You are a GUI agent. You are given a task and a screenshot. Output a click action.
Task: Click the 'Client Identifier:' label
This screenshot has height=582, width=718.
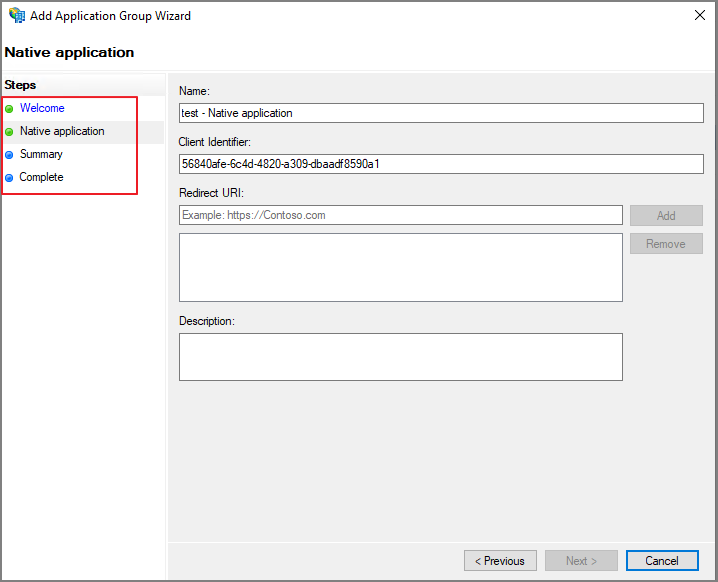215,142
